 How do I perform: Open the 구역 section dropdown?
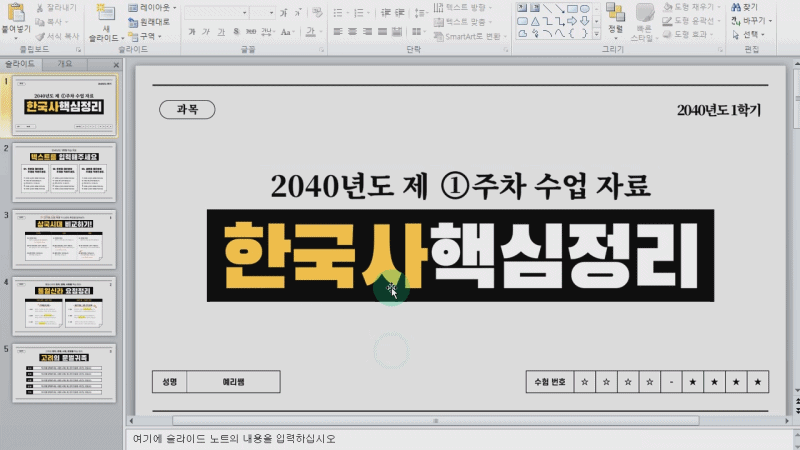[x=145, y=36]
